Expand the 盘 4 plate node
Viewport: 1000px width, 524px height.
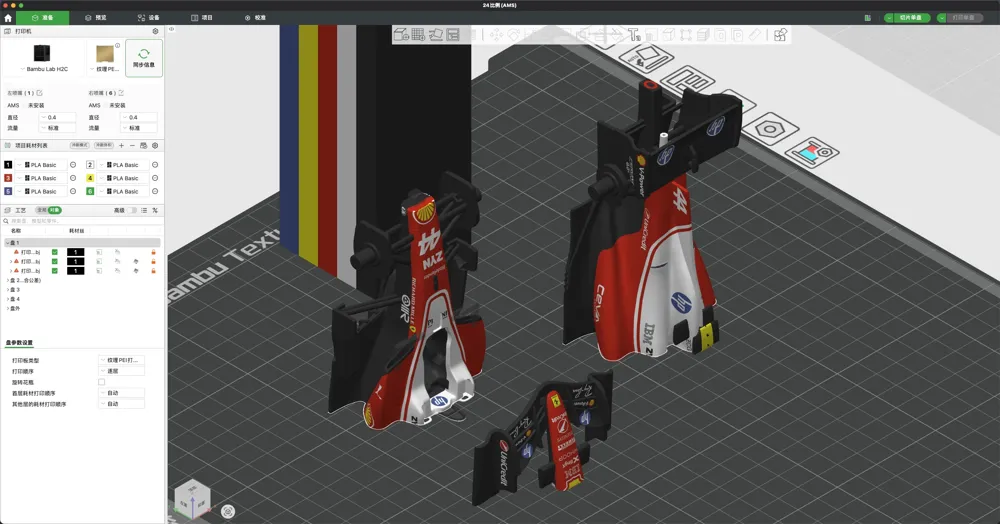coord(7,299)
